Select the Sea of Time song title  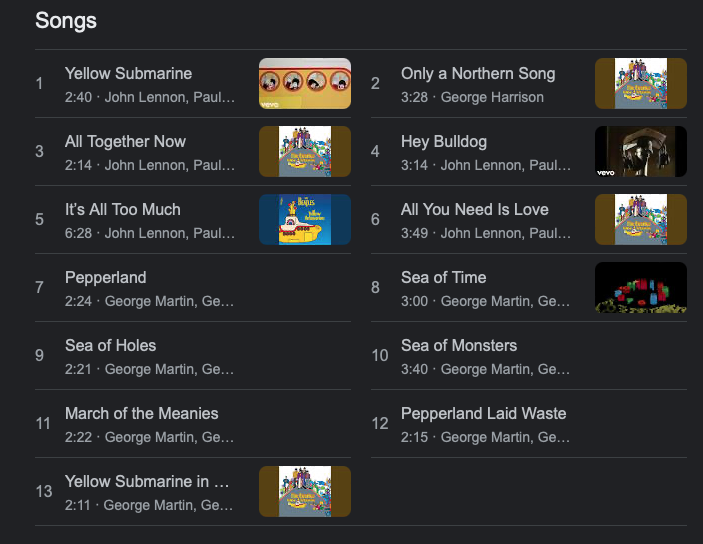tap(443, 278)
